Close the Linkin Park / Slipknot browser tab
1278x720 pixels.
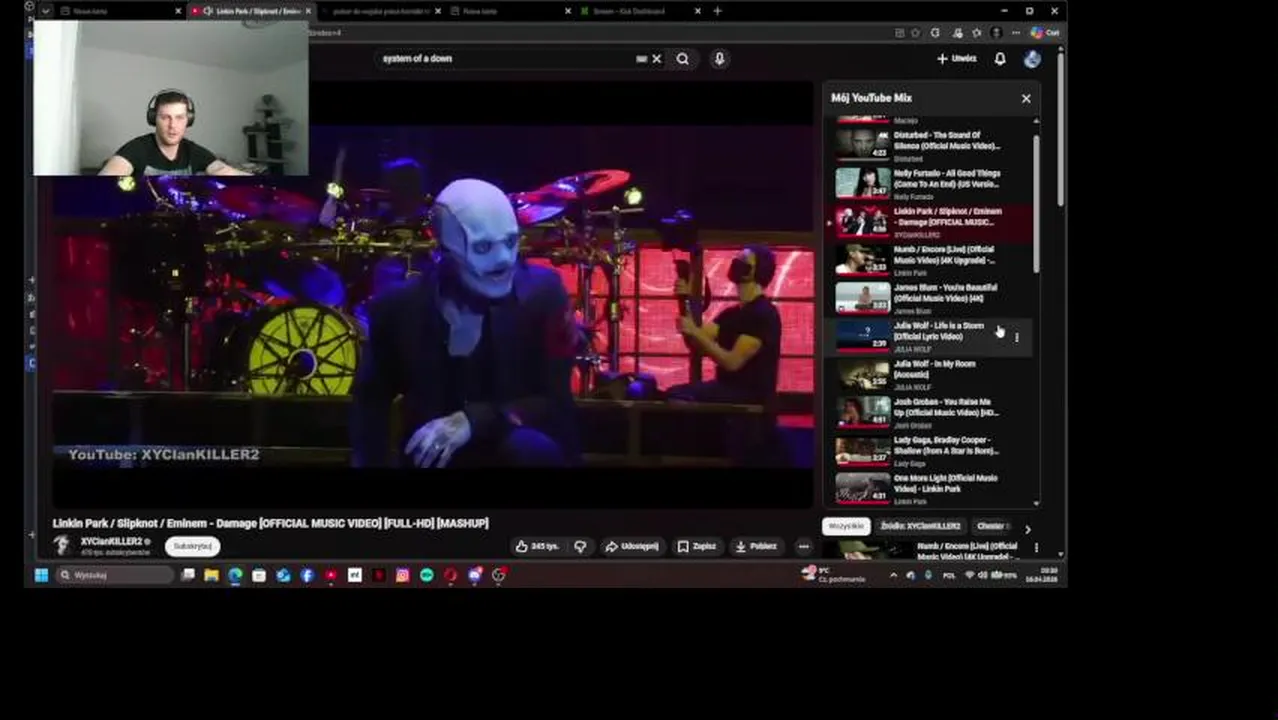308,11
